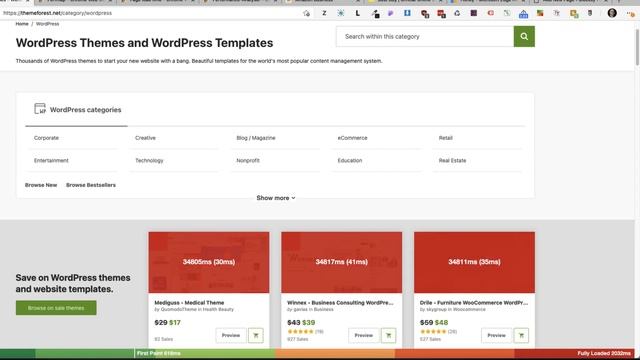Screen dimensions: 640x360
Task: Open the eCommerce category
Action: tap(352, 138)
